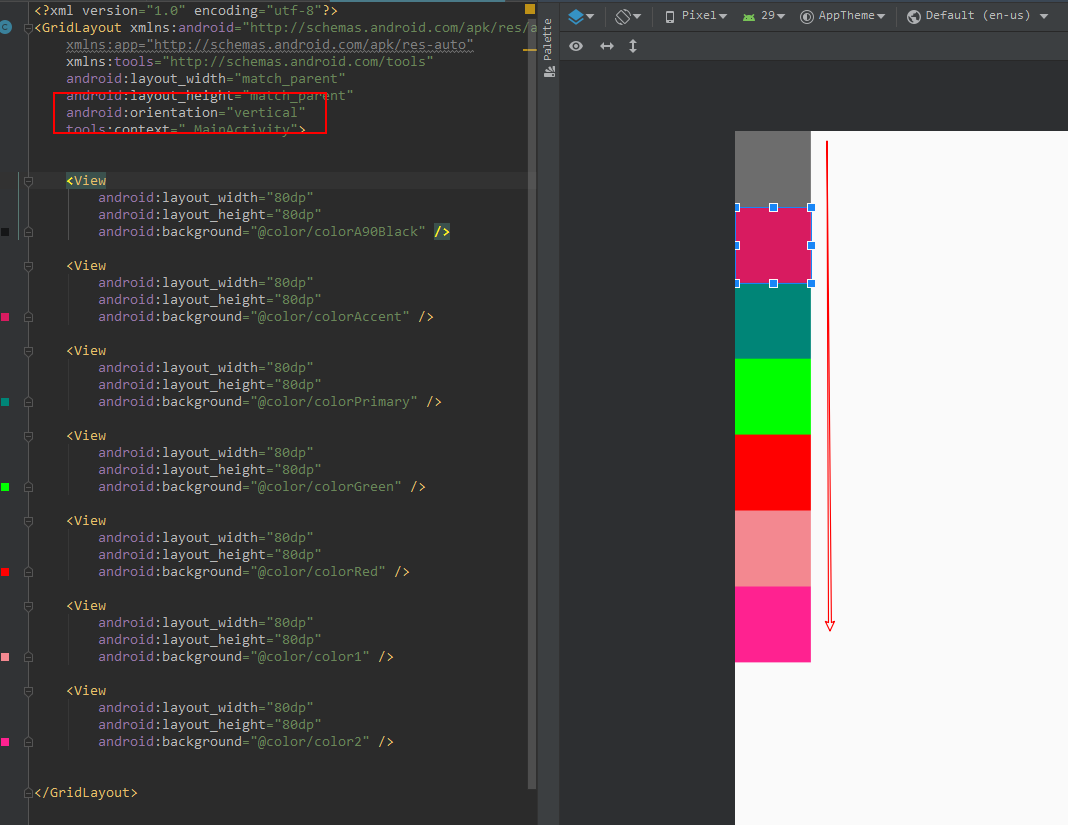Open the API level 29 dropdown
1068x825 pixels.
(764, 16)
